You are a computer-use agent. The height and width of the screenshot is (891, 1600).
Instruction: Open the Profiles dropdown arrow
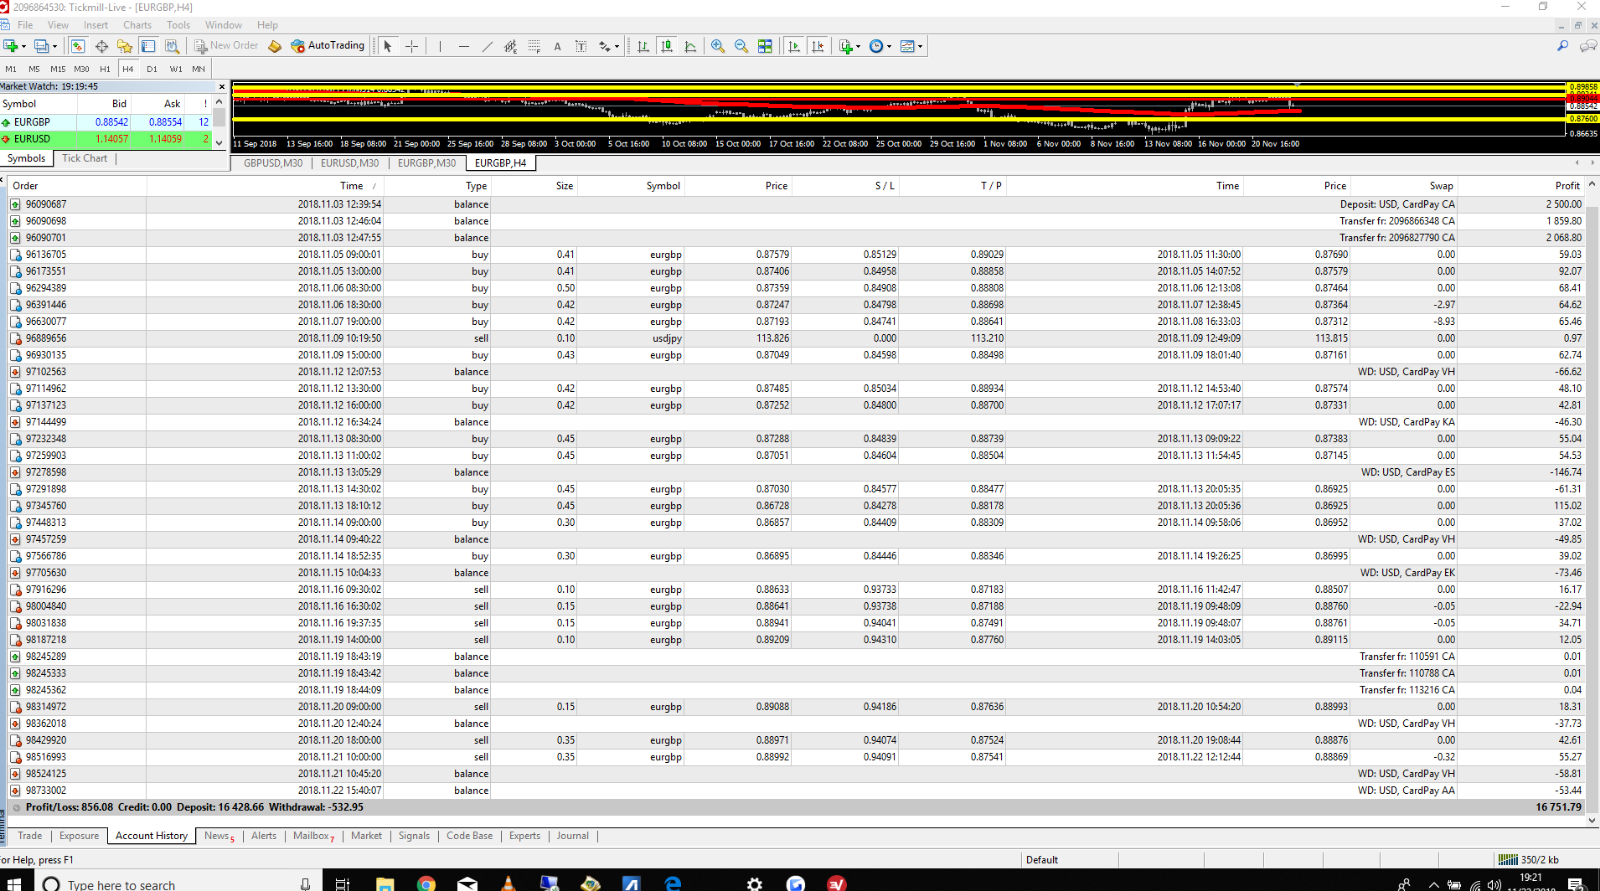(54, 46)
